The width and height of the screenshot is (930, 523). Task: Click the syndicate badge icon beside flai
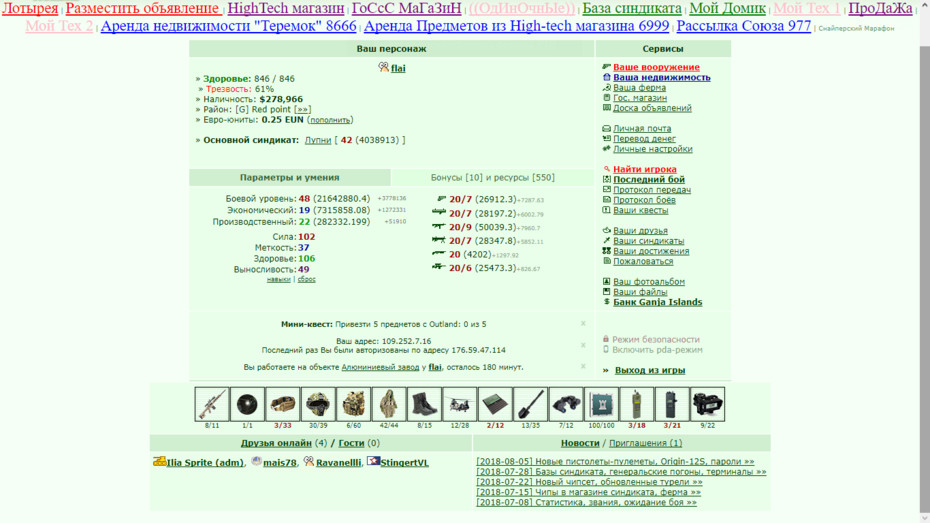[x=383, y=68]
